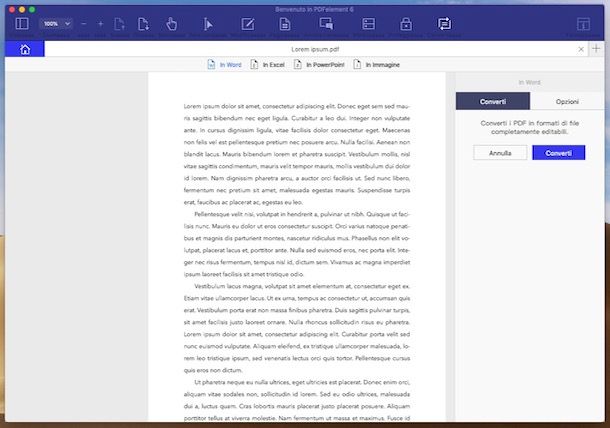Choose In Immagine conversion option
610x428 pixels.
(x=377, y=65)
